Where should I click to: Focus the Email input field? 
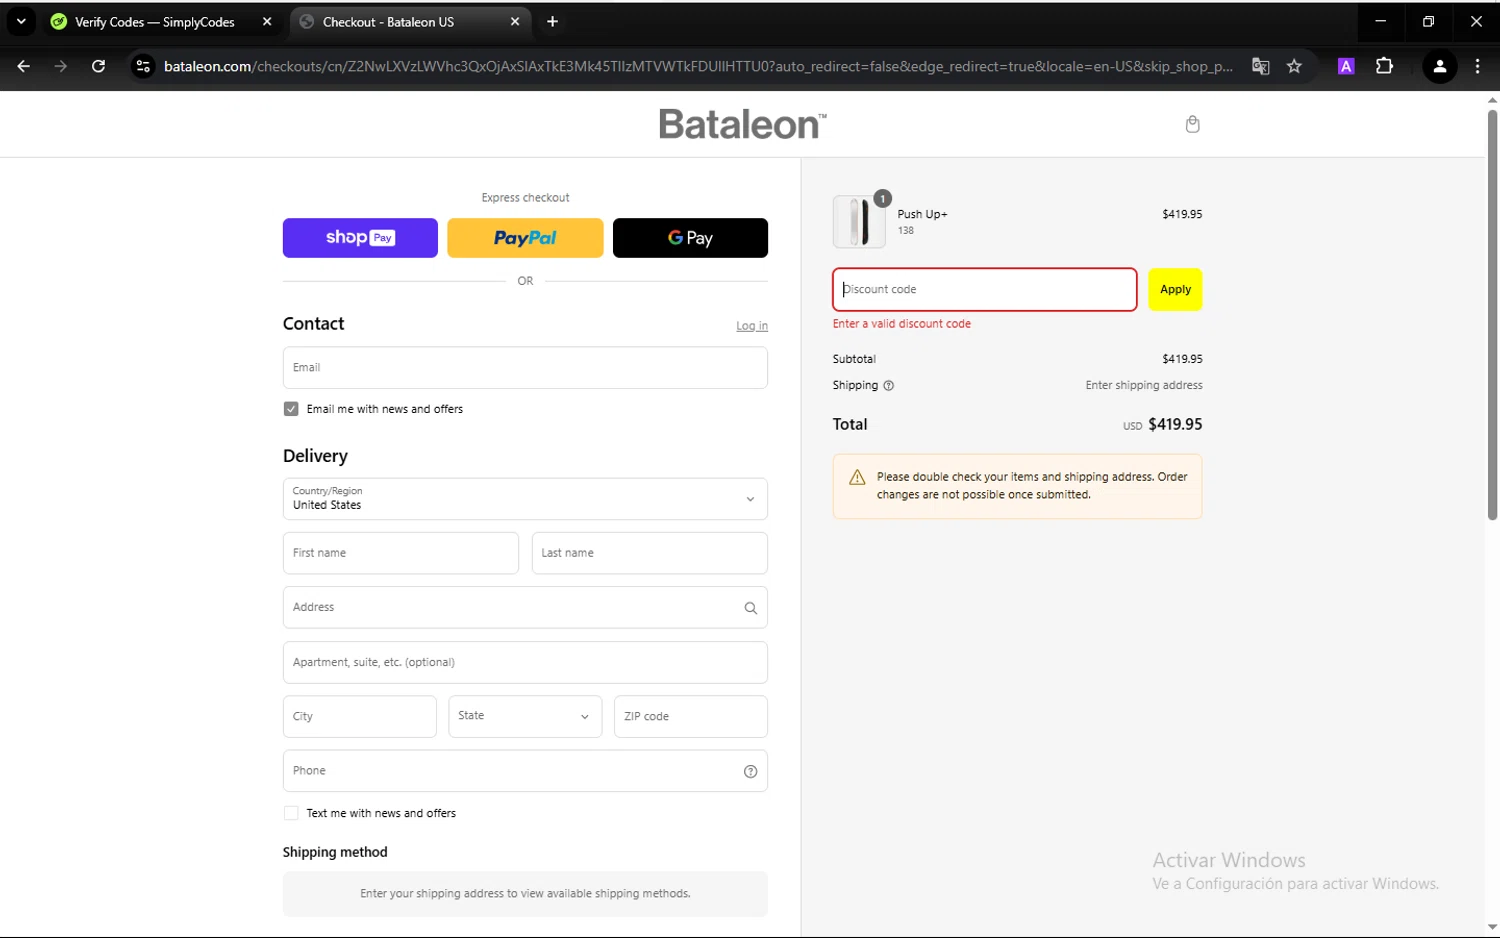525,368
